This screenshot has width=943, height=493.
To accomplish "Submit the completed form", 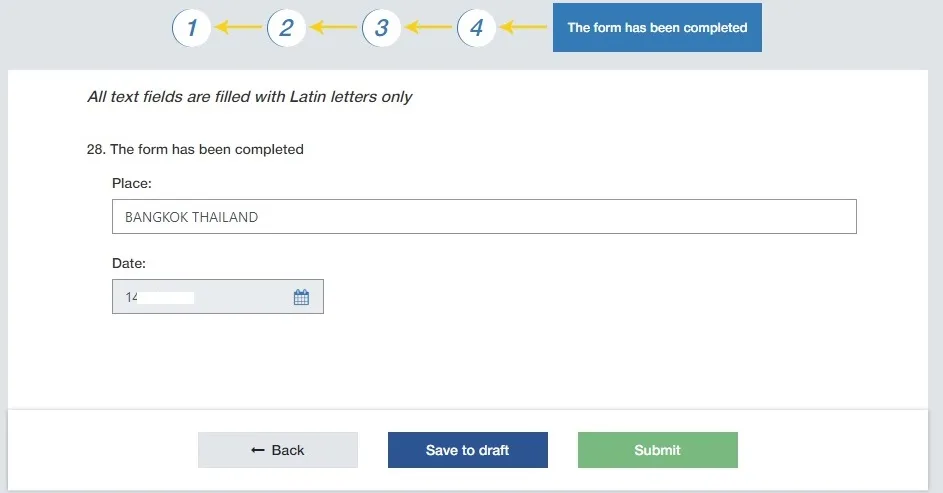I will 658,450.
